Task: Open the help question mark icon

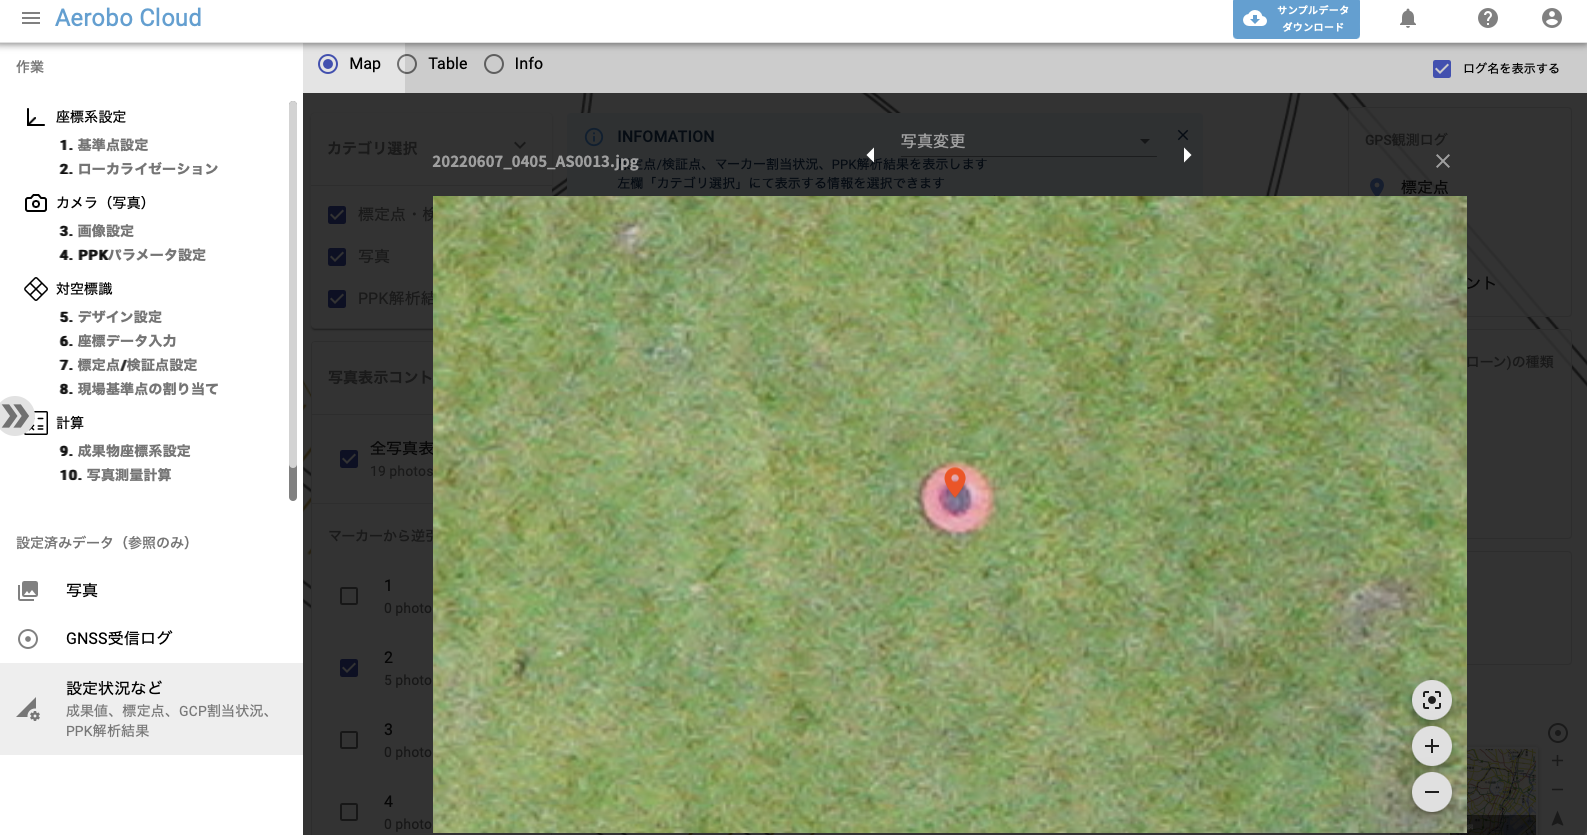Action: (x=1488, y=18)
